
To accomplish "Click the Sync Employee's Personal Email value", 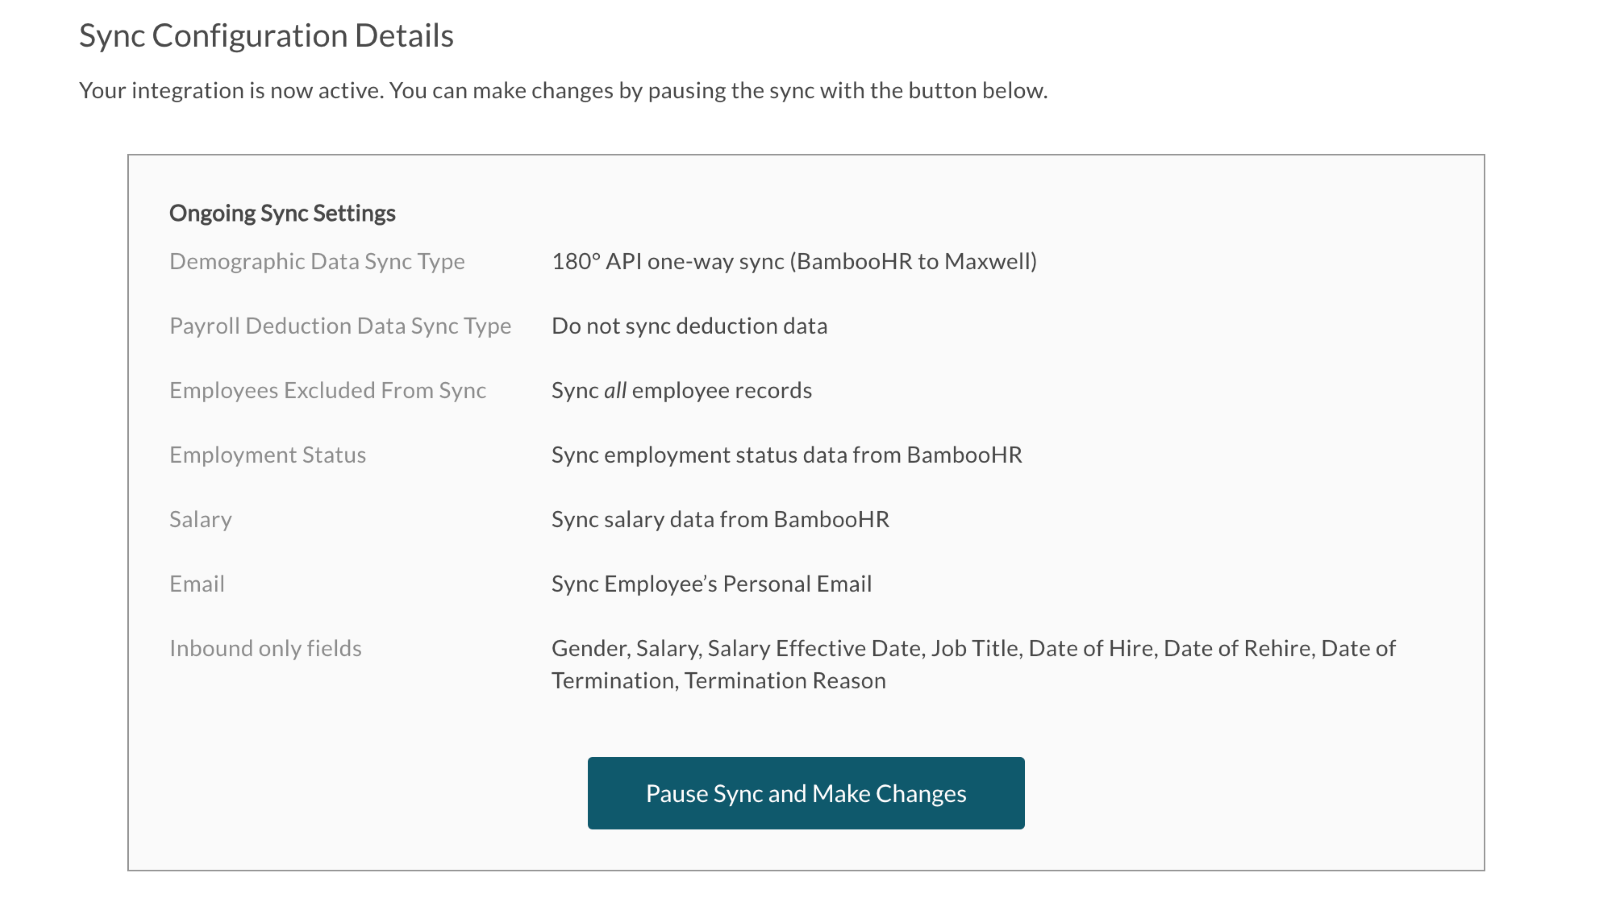I will click(711, 584).
